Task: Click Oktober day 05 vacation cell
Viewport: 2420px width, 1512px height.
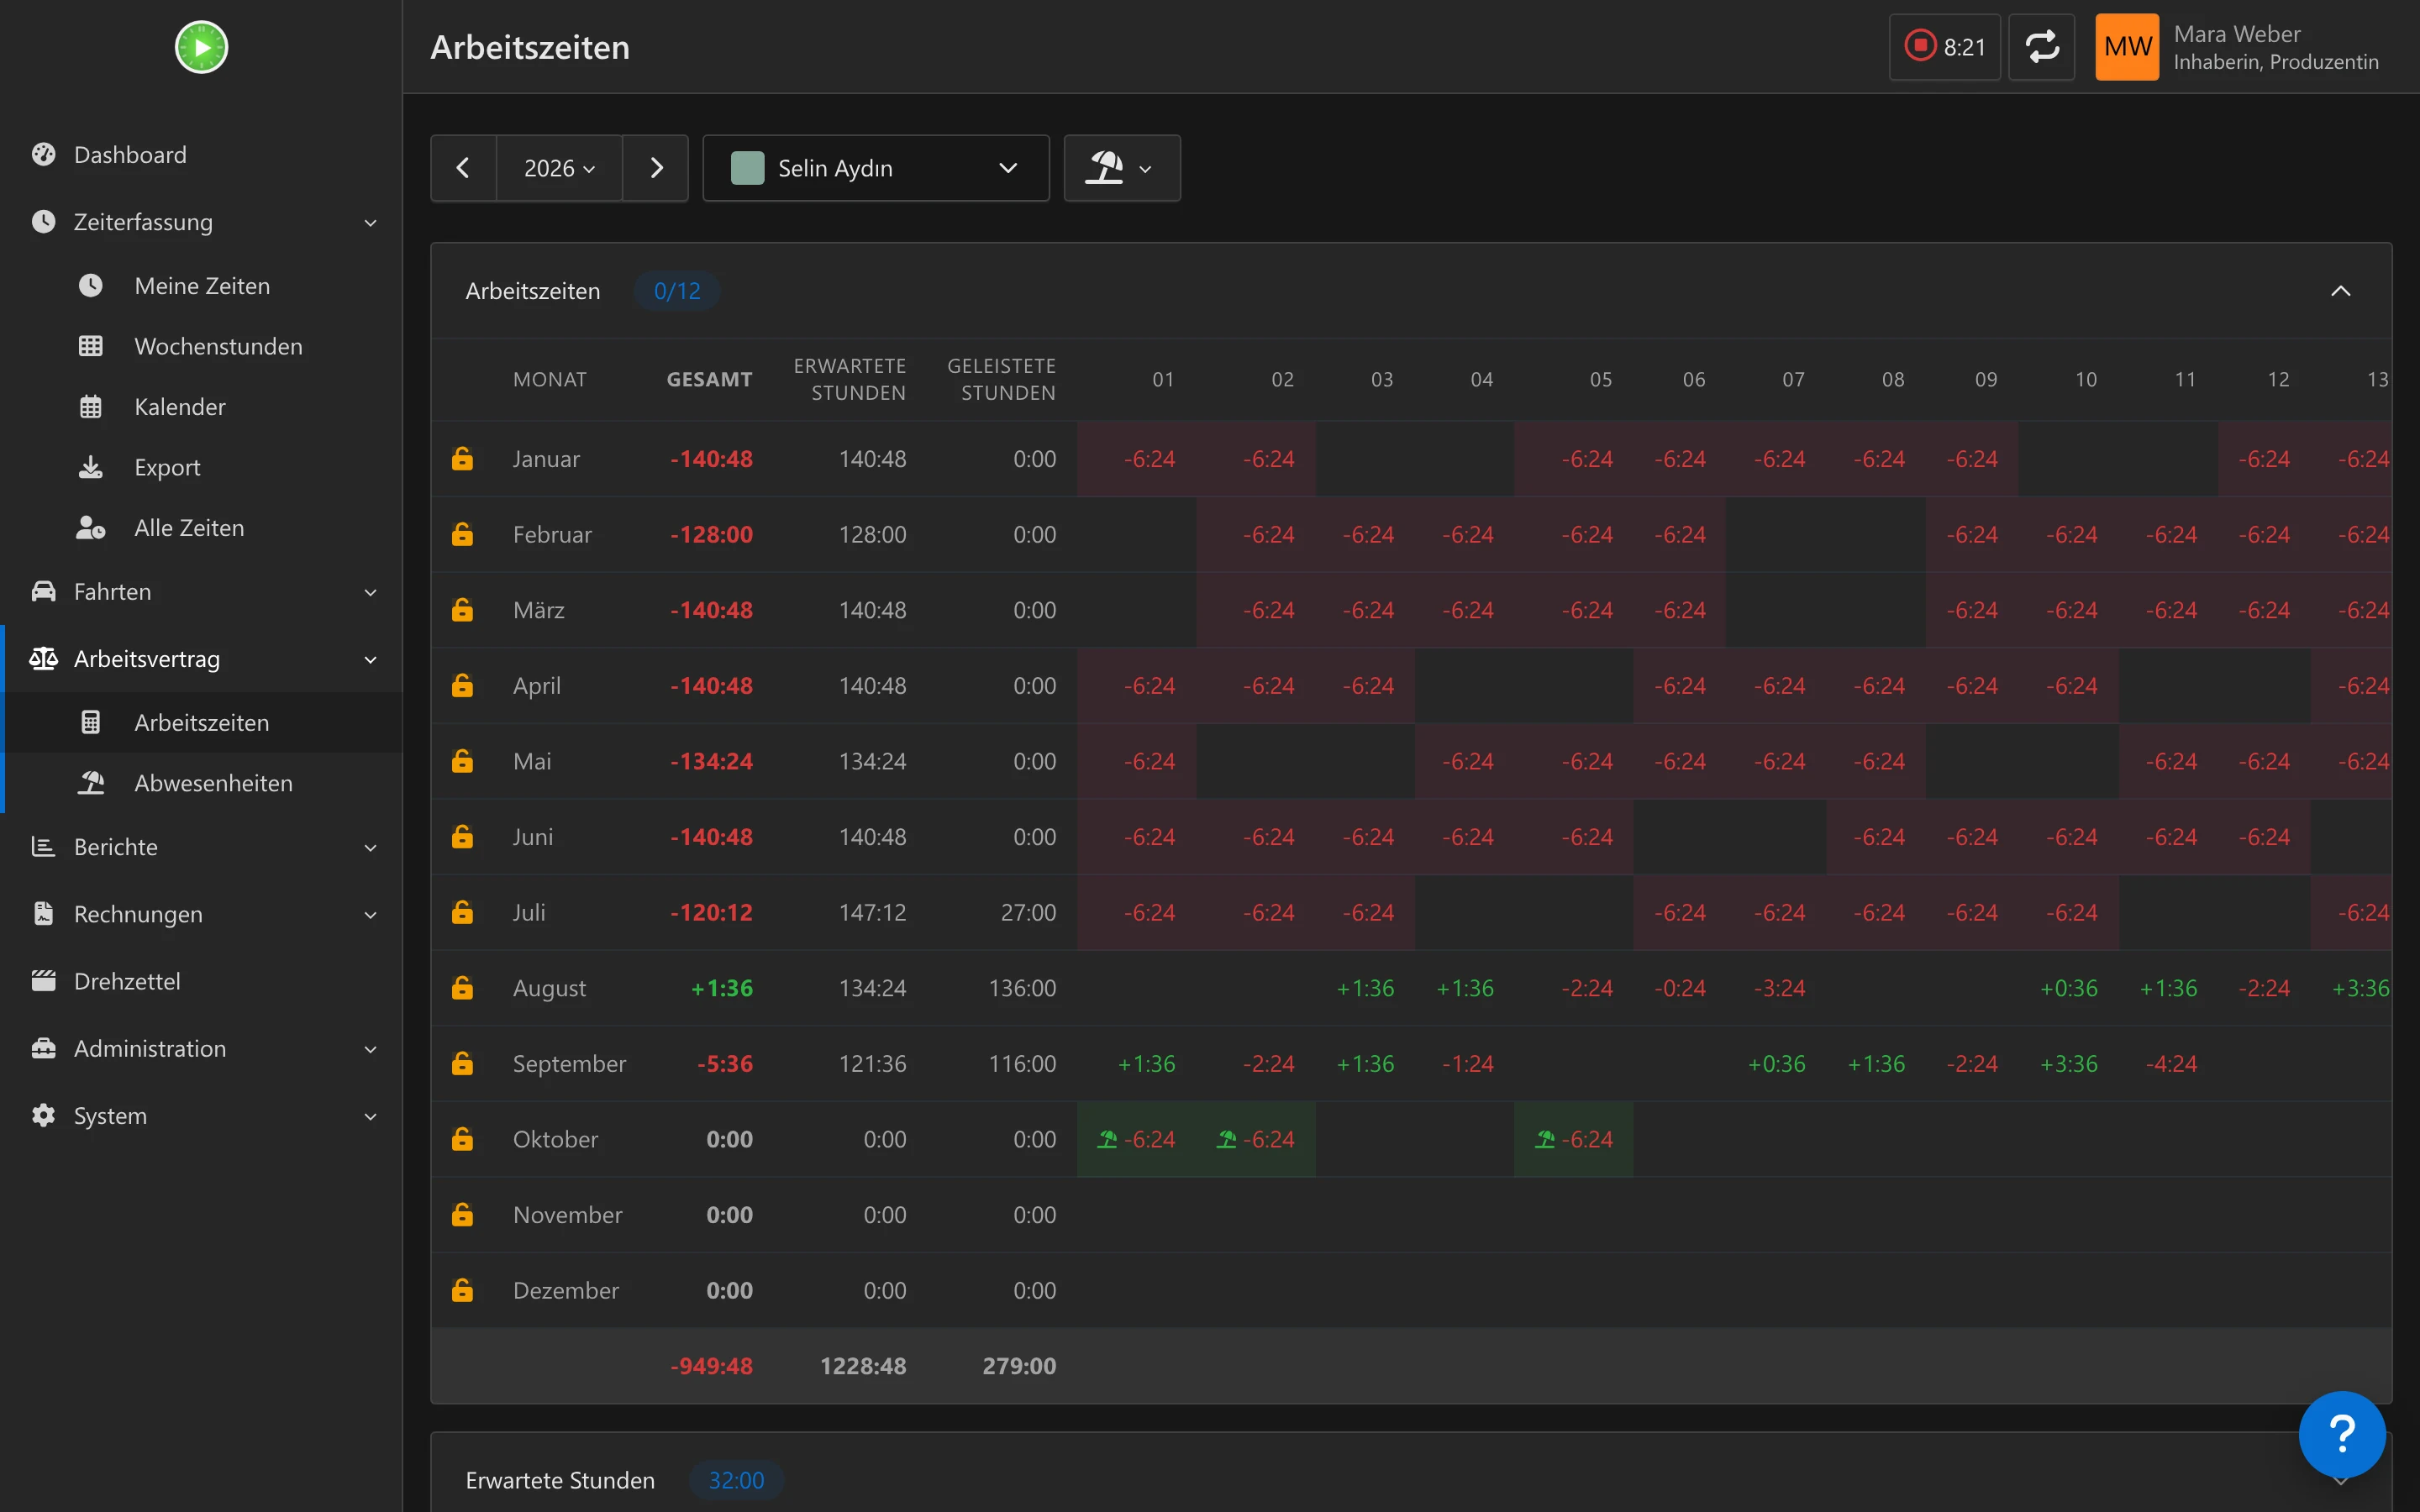Action: pyautogui.click(x=1574, y=1139)
